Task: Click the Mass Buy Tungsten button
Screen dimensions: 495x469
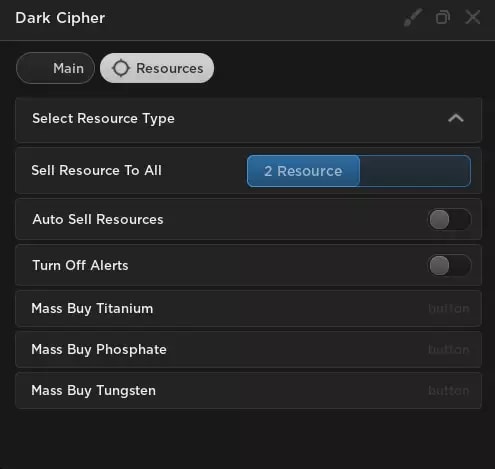Action: (248, 391)
